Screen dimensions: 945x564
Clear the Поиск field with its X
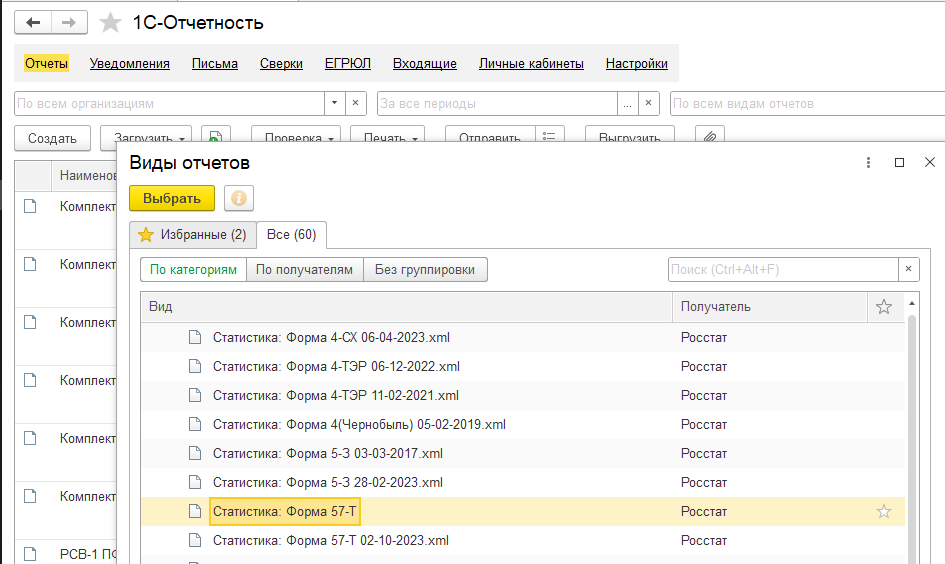(909, 269)
